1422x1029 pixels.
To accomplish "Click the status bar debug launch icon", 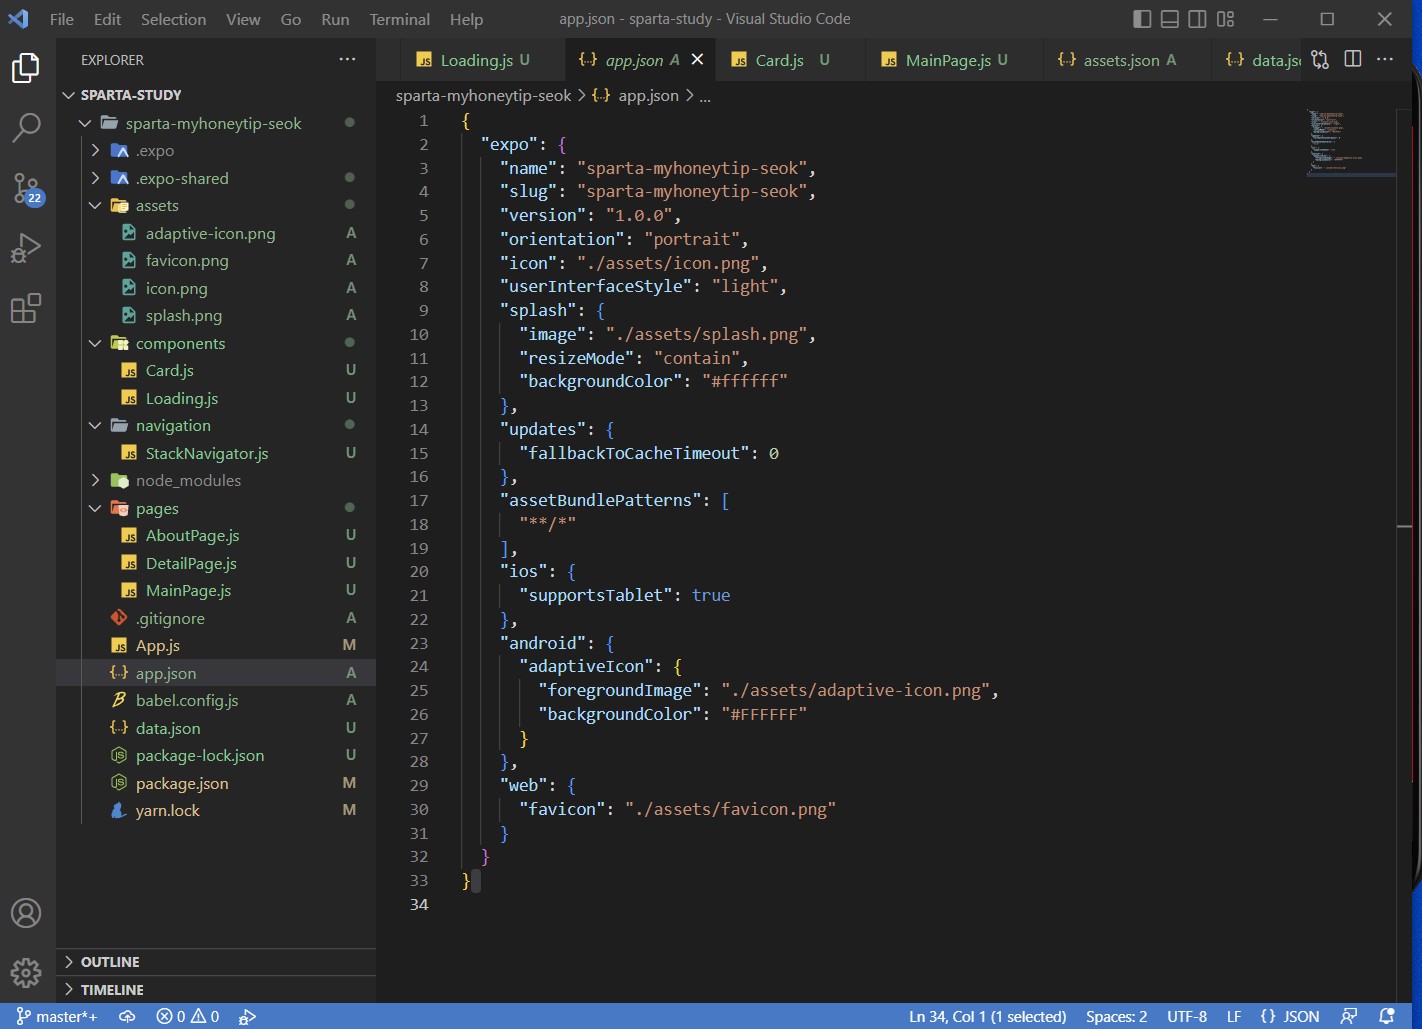I will point(248,1016).
